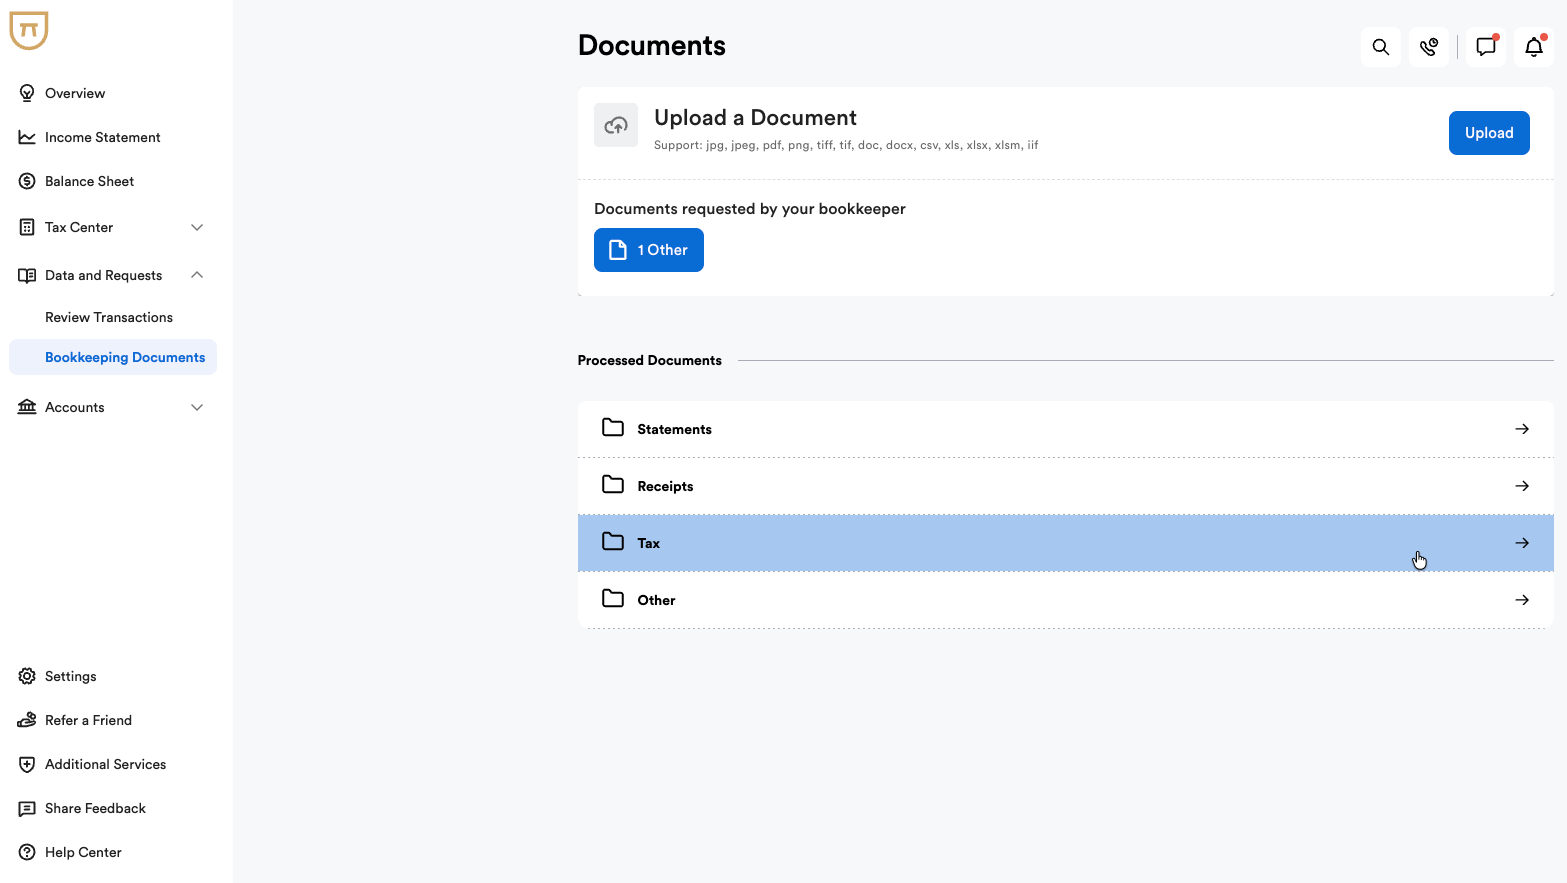This screenshot has width=1567, height=883.
Task: Collapse the Data and Requests section
Action: pos(197,275)
